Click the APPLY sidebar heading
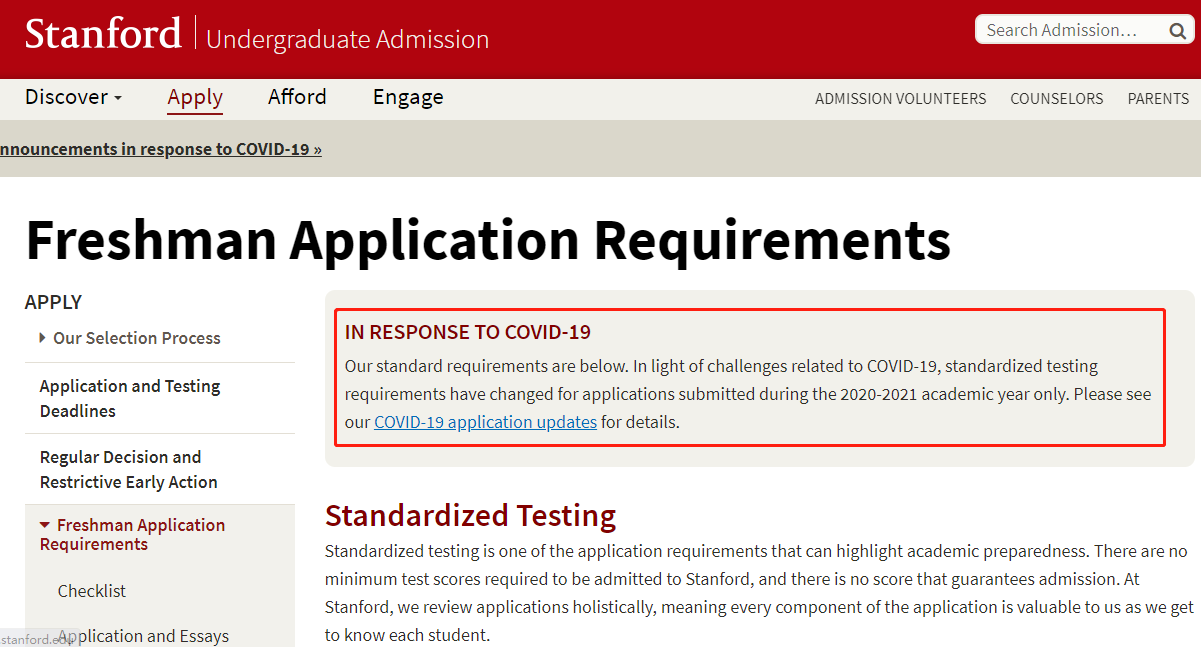Screen dimensions: 1201x647 coord(53,302)
